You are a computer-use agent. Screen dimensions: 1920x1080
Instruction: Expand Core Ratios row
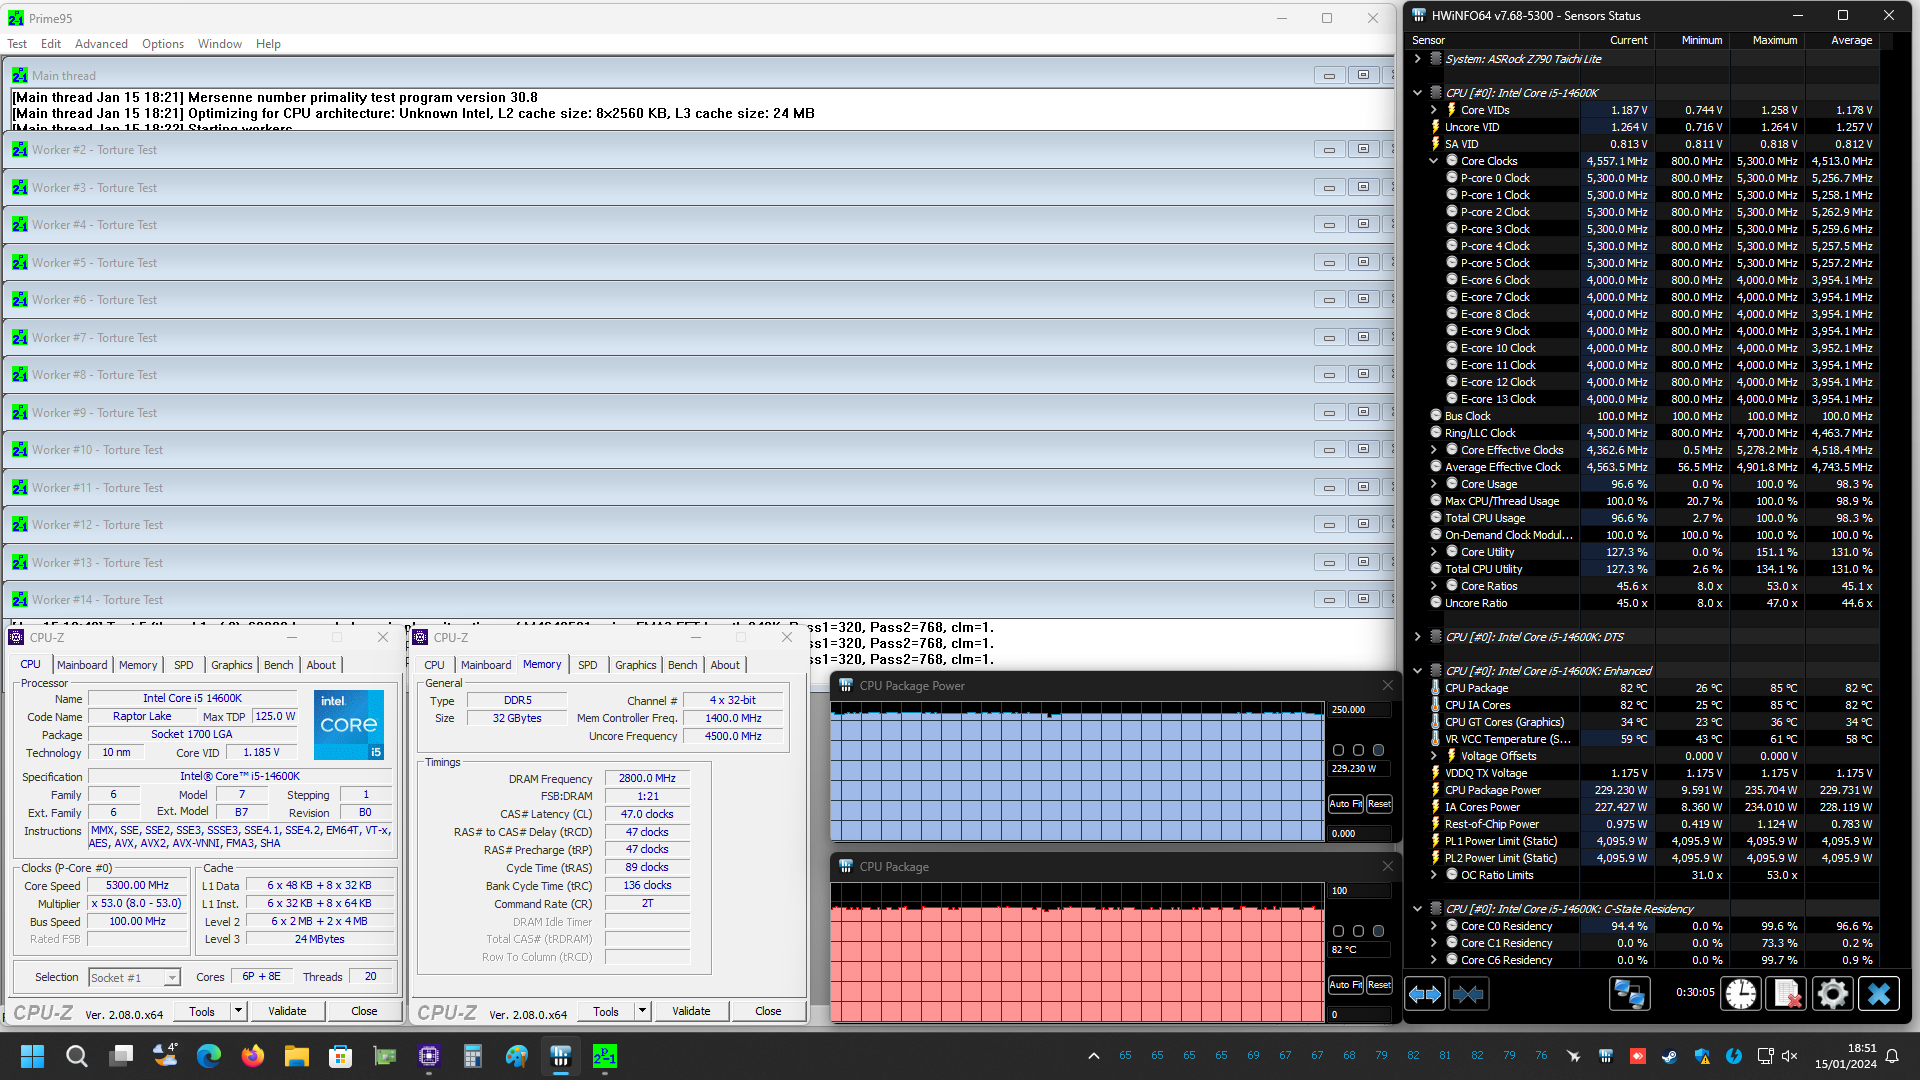tap(1433, 586)
